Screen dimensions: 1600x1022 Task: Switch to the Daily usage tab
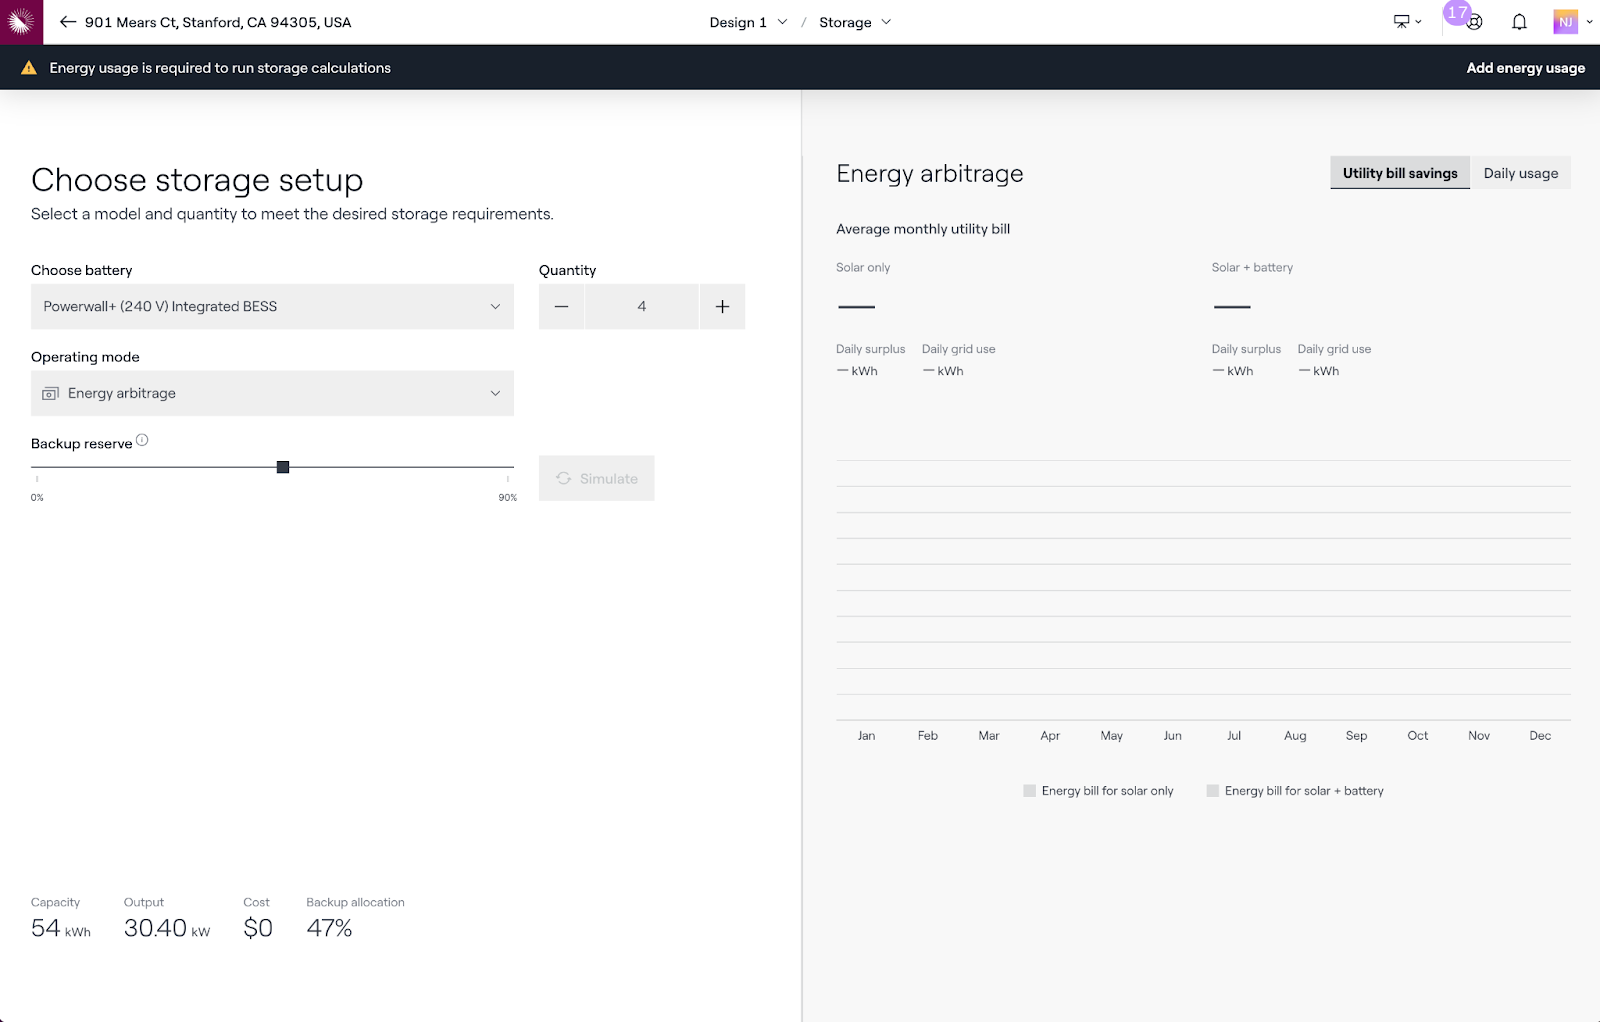(1520, 173)
